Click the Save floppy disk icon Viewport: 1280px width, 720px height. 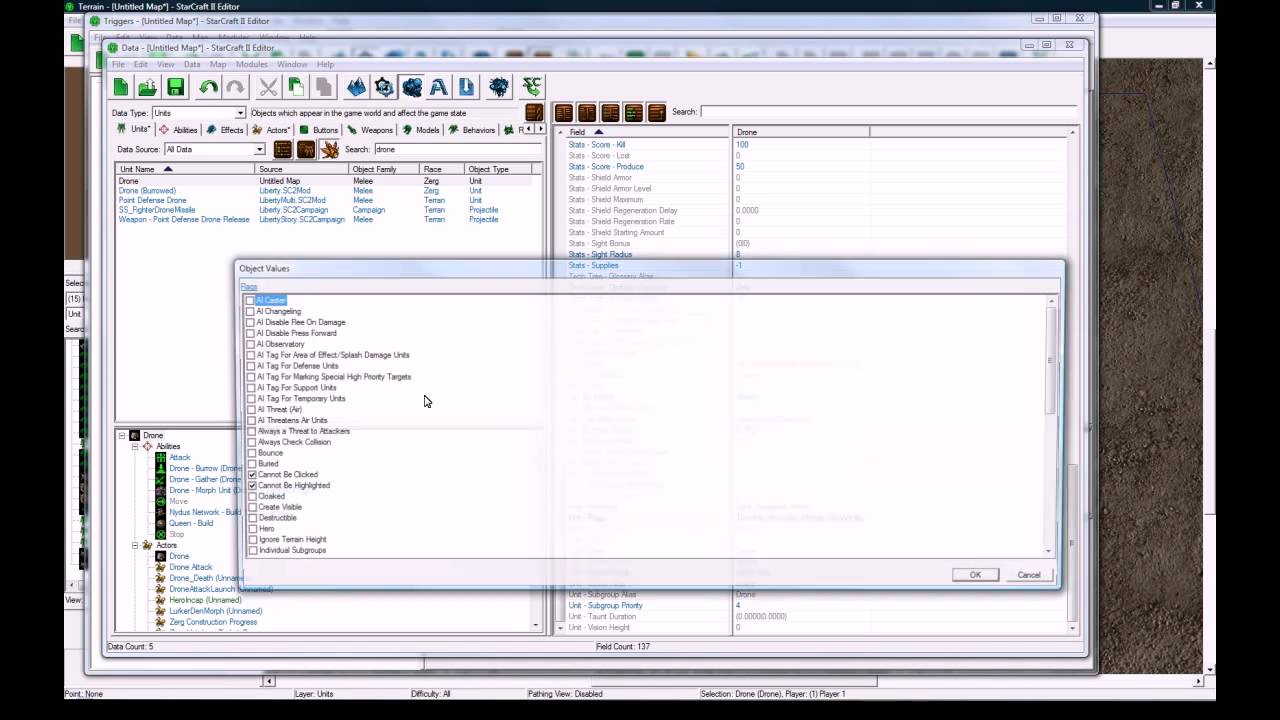pyautogui.click(x=175, y=87)
